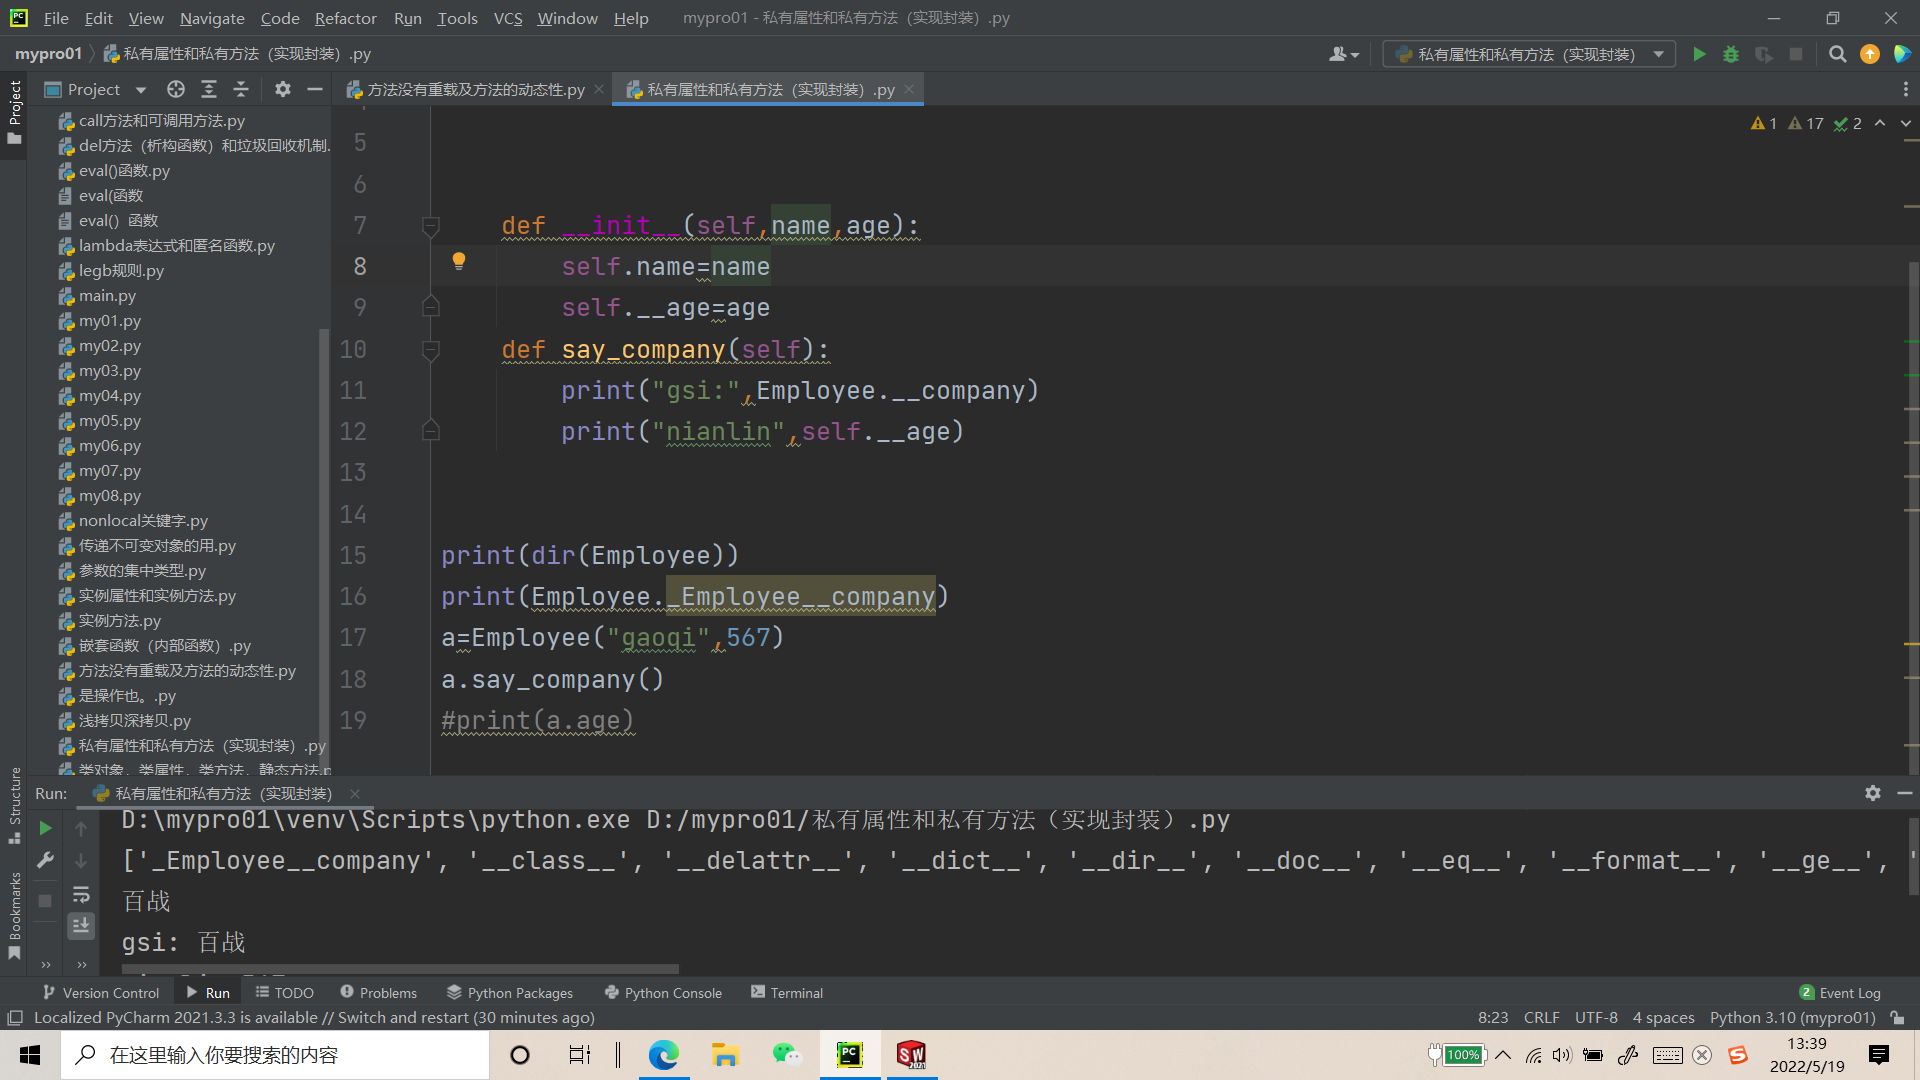Screen dimensions: 1920x1080
Task: Open Python Packages tool window
Action: pos(510,993)
